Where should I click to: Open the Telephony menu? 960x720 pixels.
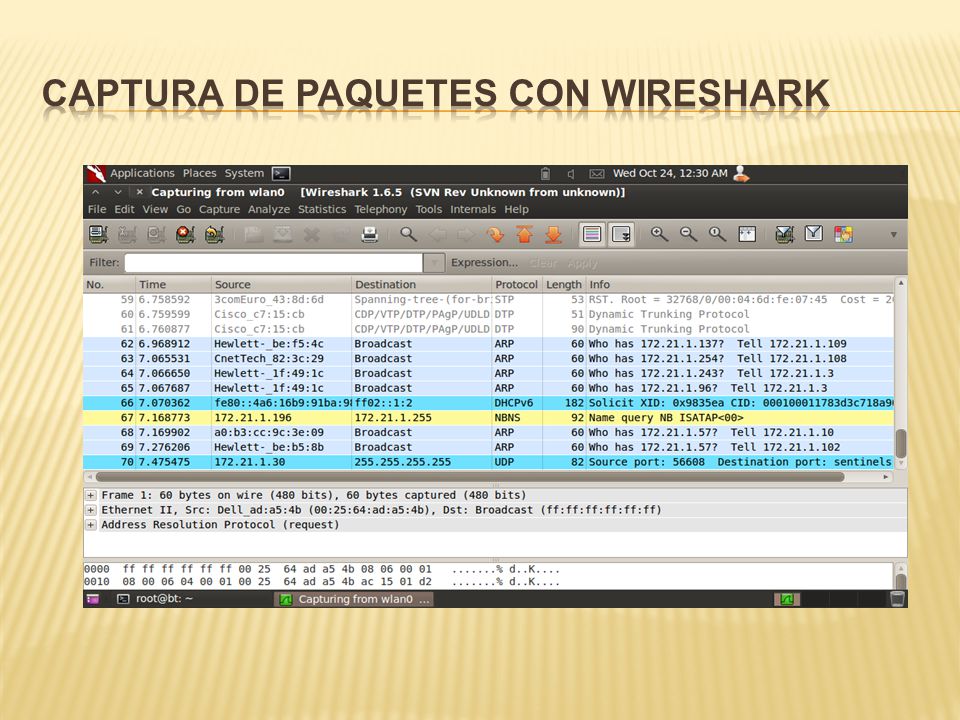point(381,209)
